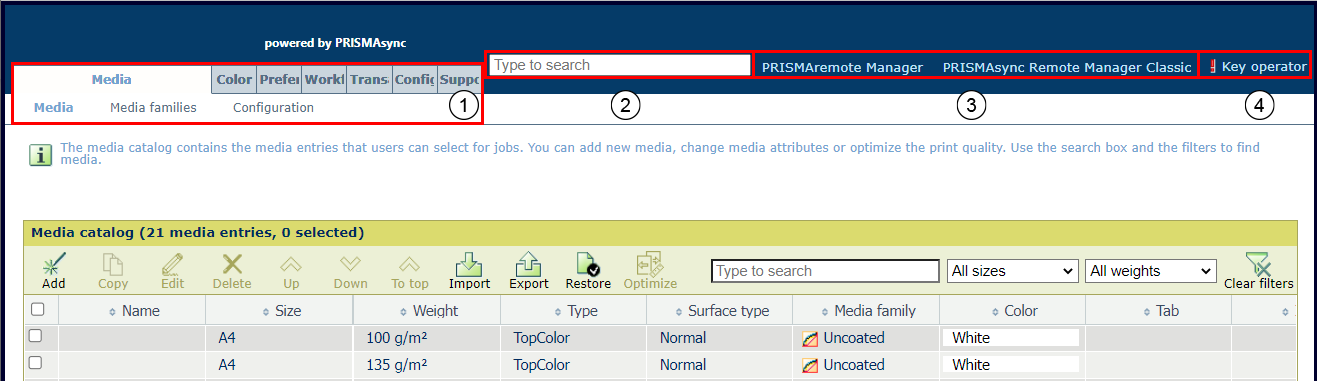Screen dimensions: 1317x381
Task: Click the Export media icon
Action: (x=529, y=264)
